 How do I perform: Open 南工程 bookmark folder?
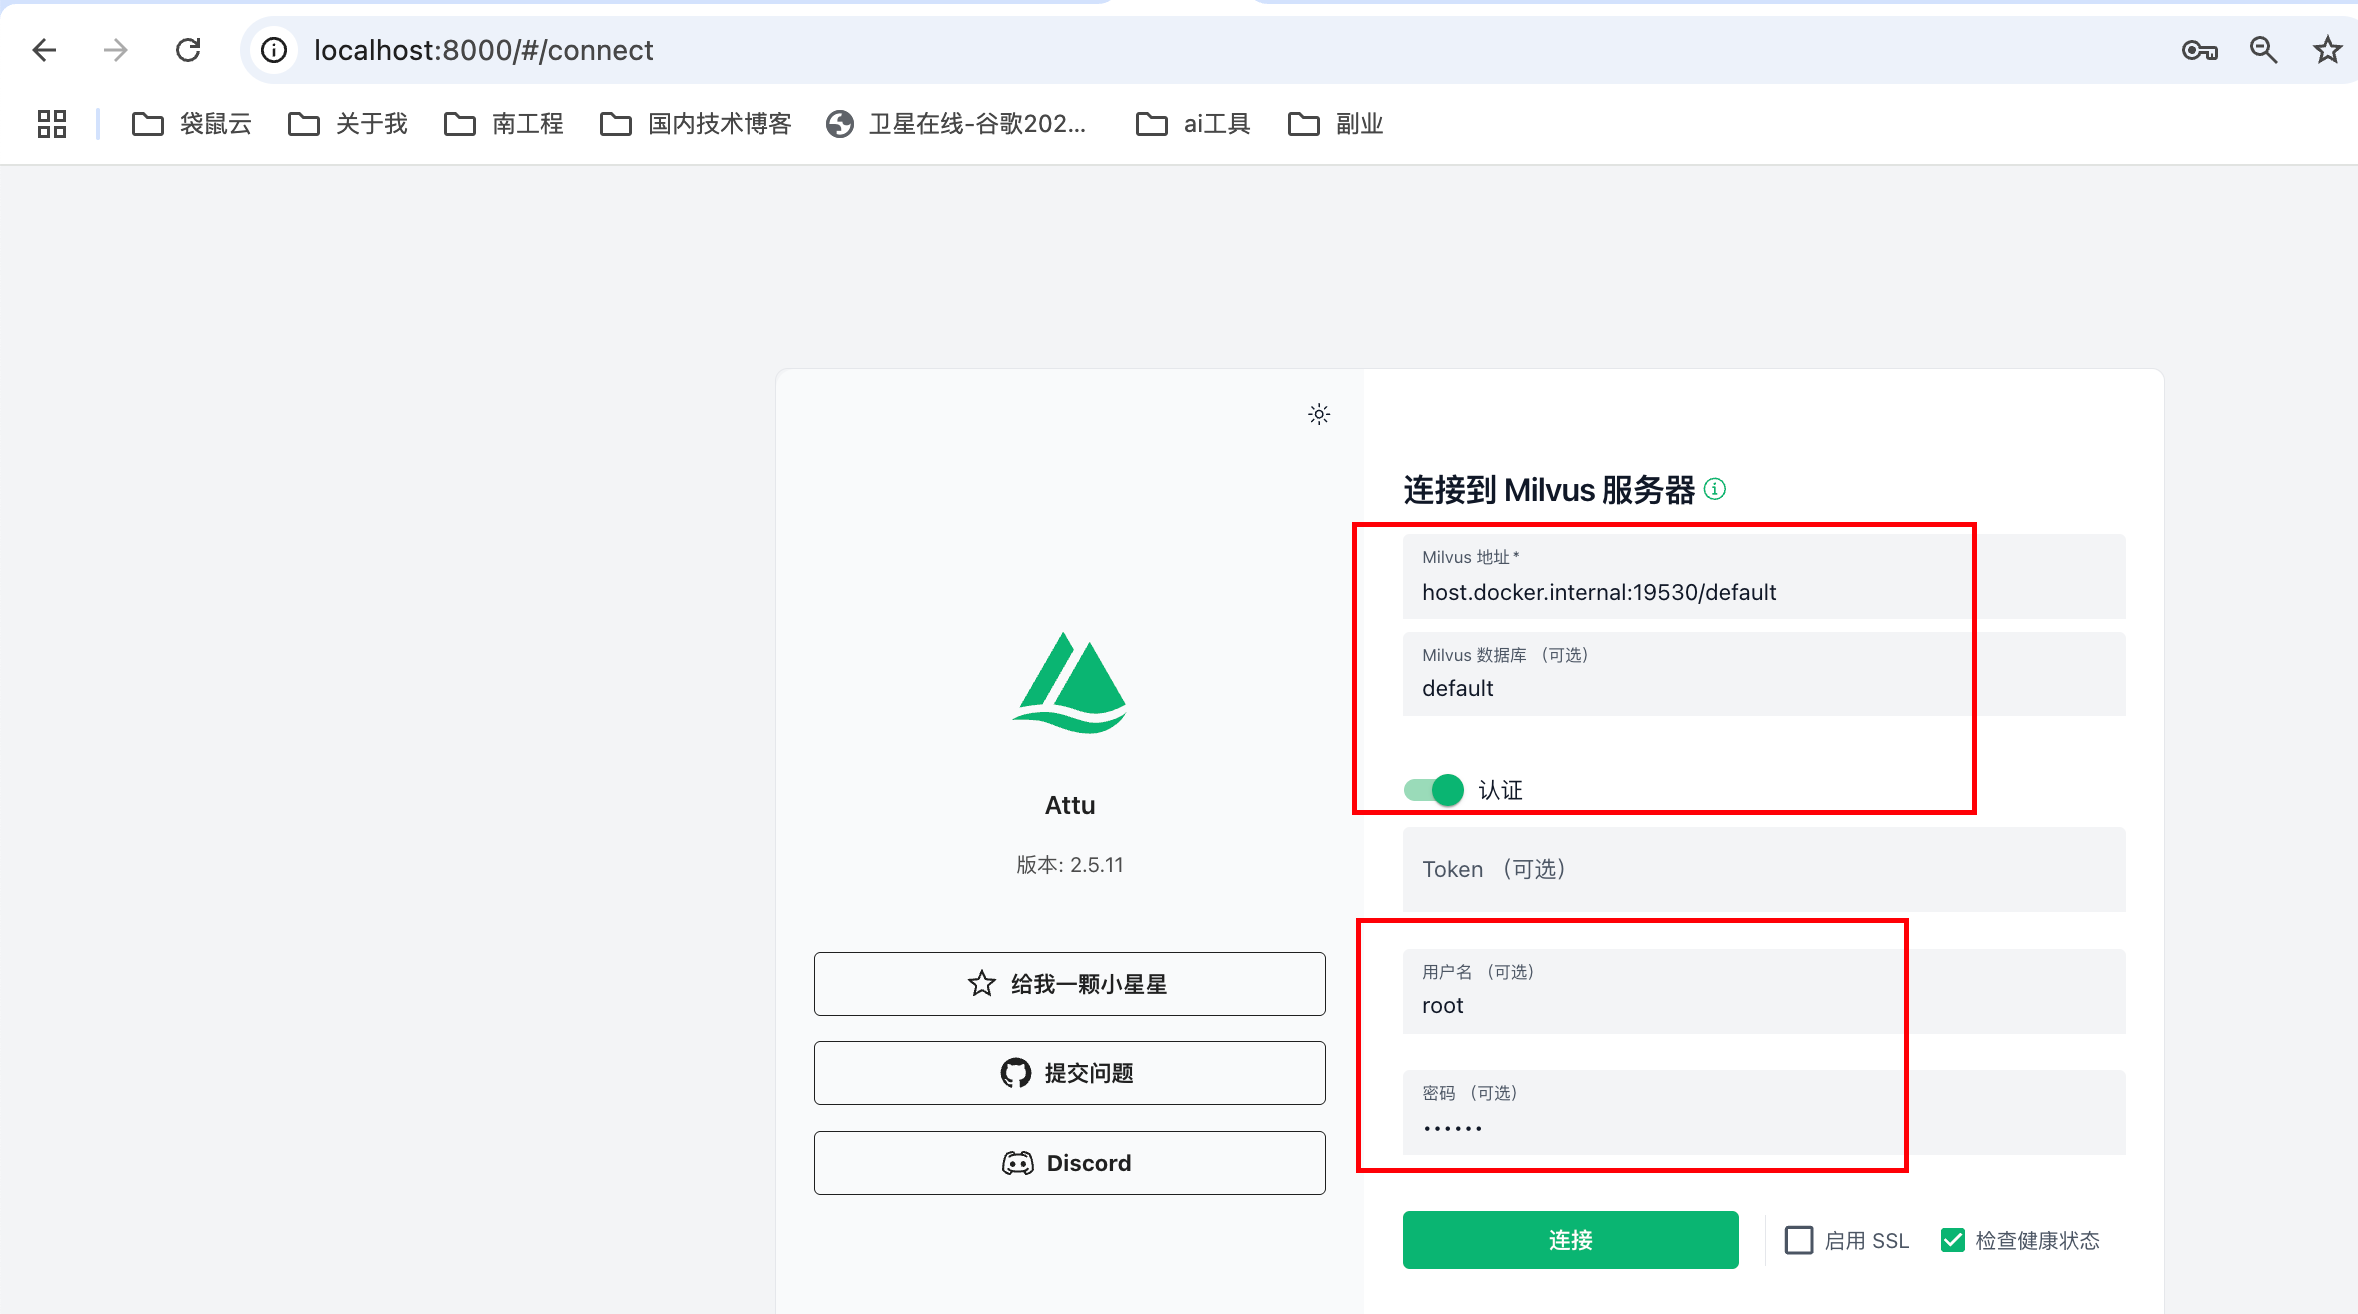(503, 124)
